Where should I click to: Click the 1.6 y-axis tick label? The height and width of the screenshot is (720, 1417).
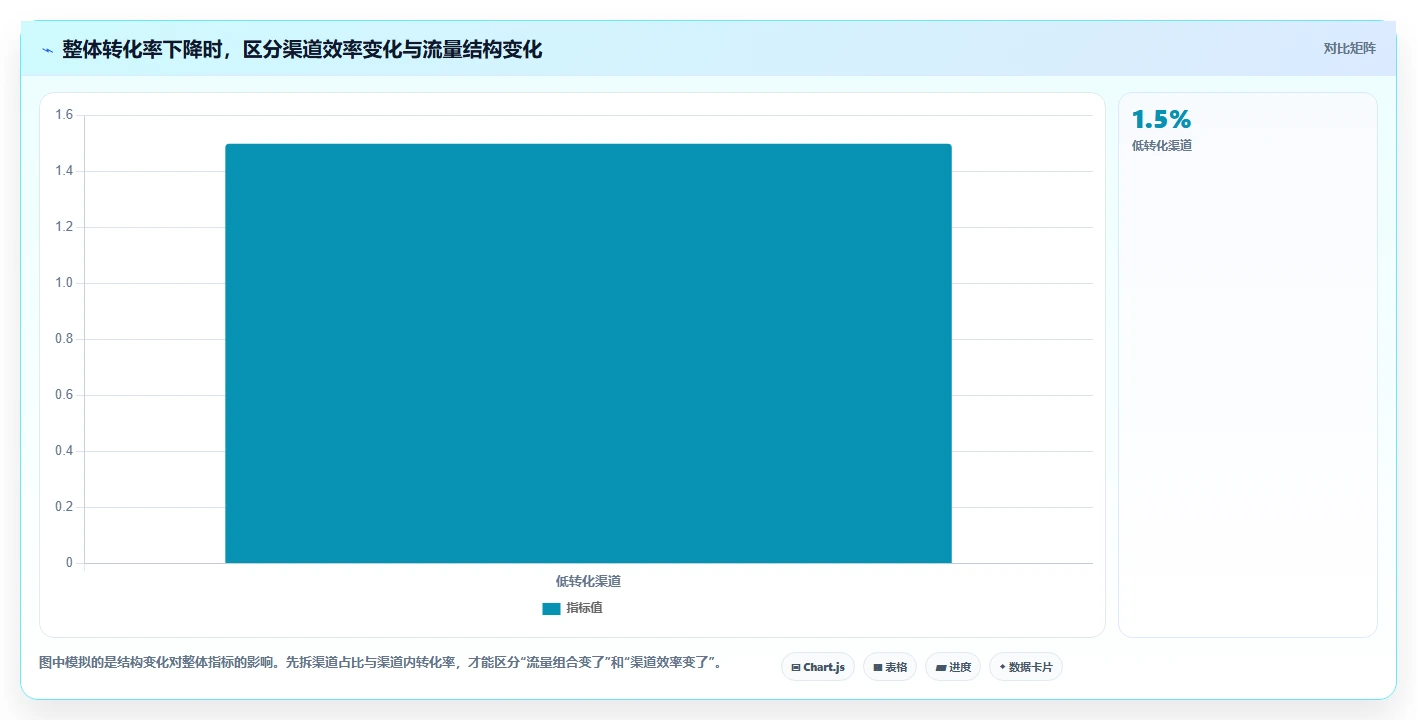pyautogui.click(x=64, y=115)
